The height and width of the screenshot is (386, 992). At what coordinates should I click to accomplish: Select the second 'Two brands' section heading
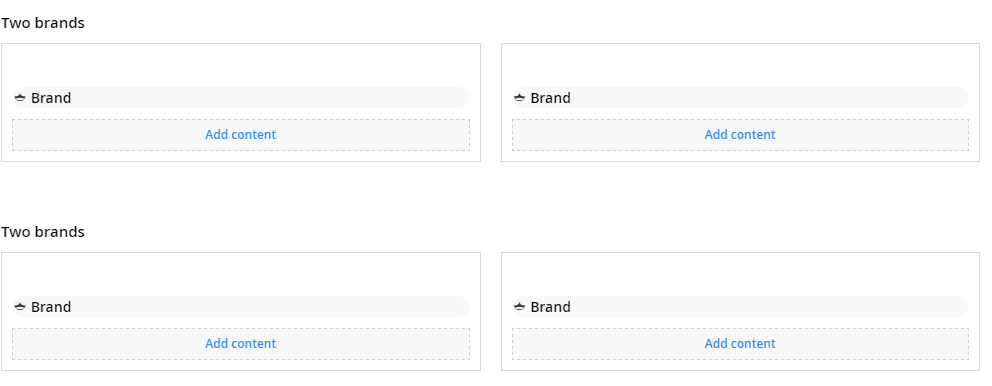42,232
